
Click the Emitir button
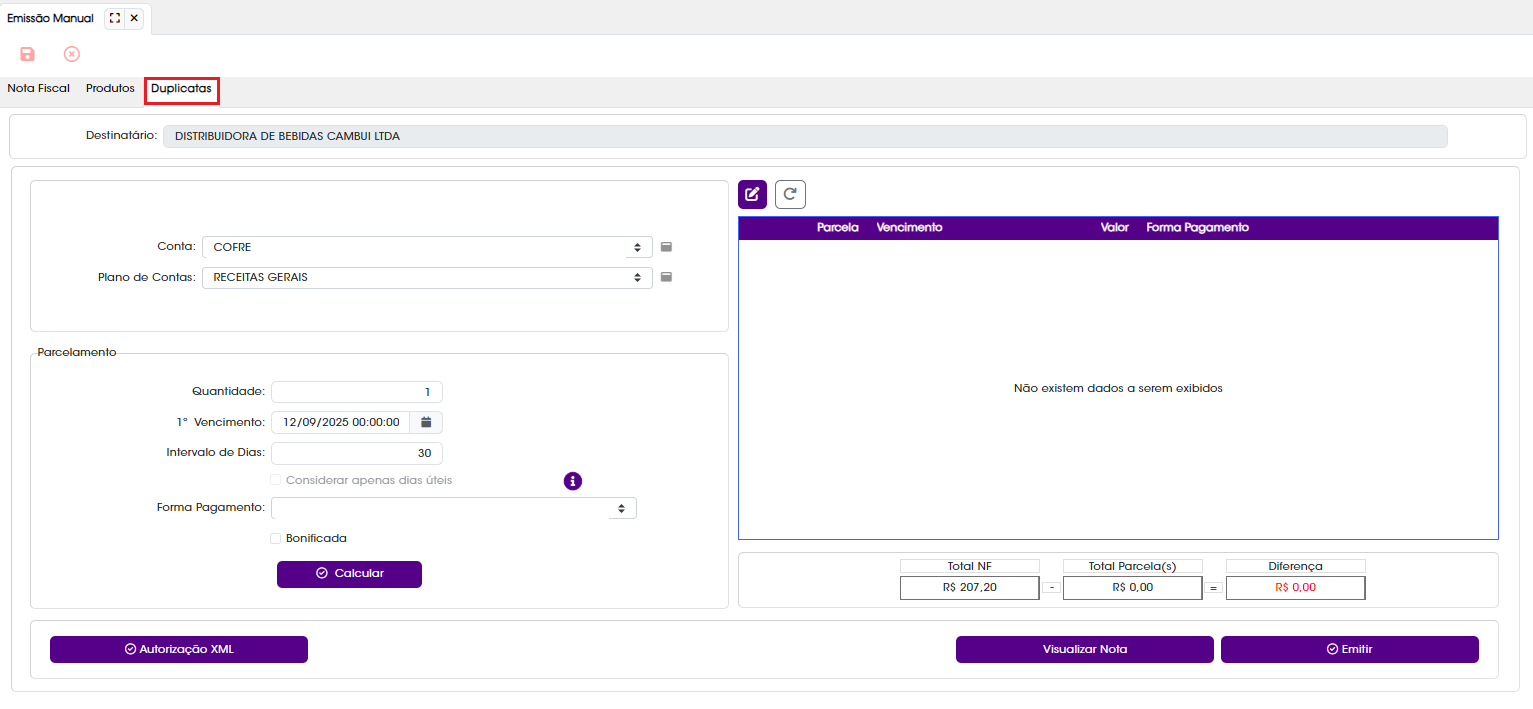click(x=1350, y=649)
